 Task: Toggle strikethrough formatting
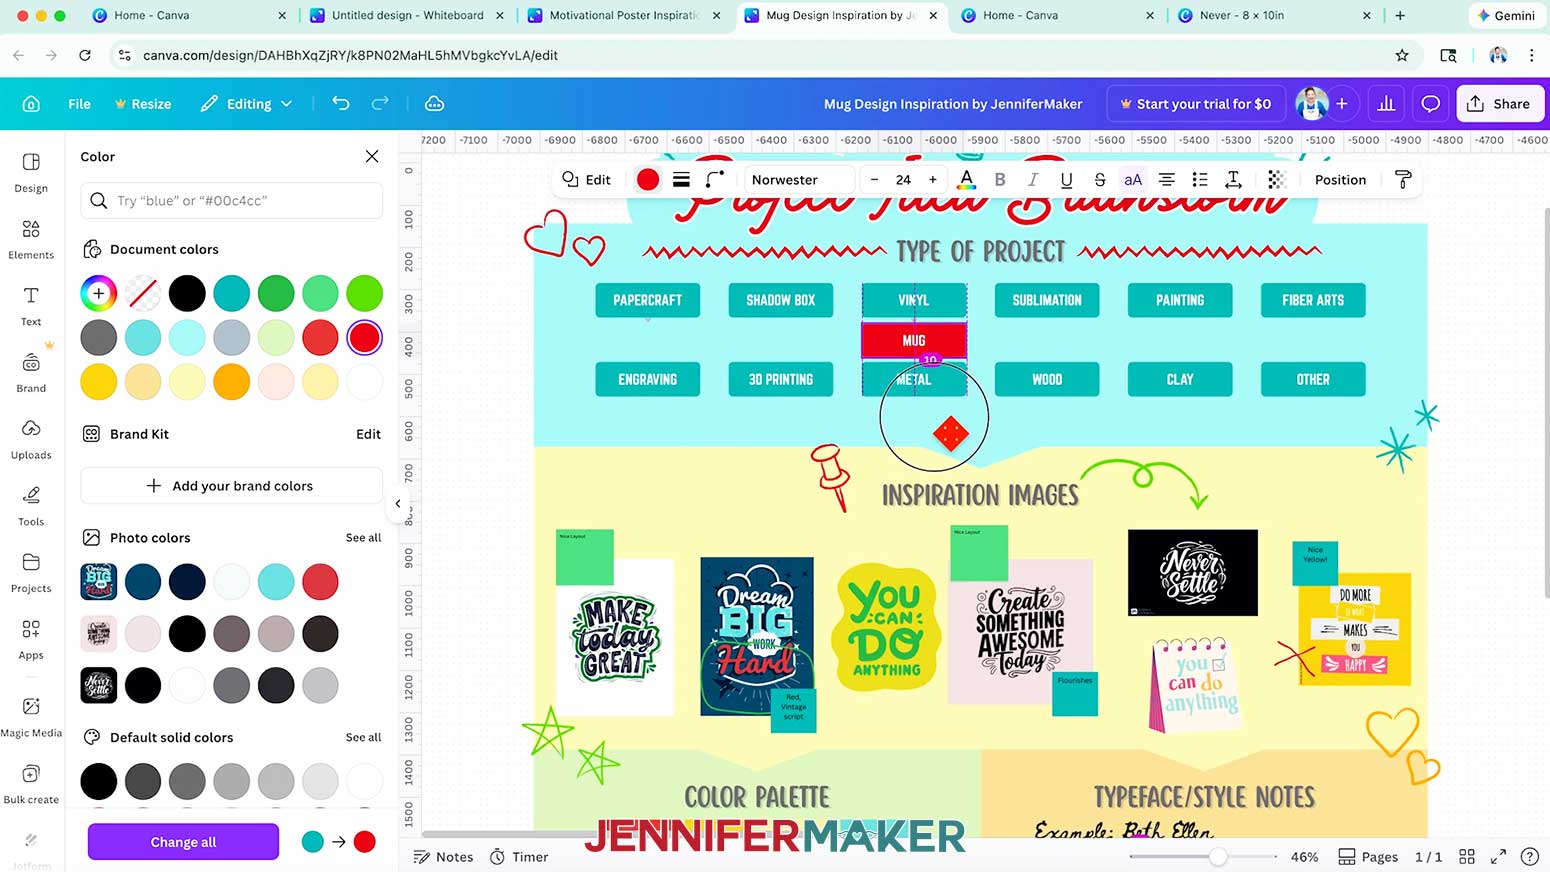(x=1100, y=180)
